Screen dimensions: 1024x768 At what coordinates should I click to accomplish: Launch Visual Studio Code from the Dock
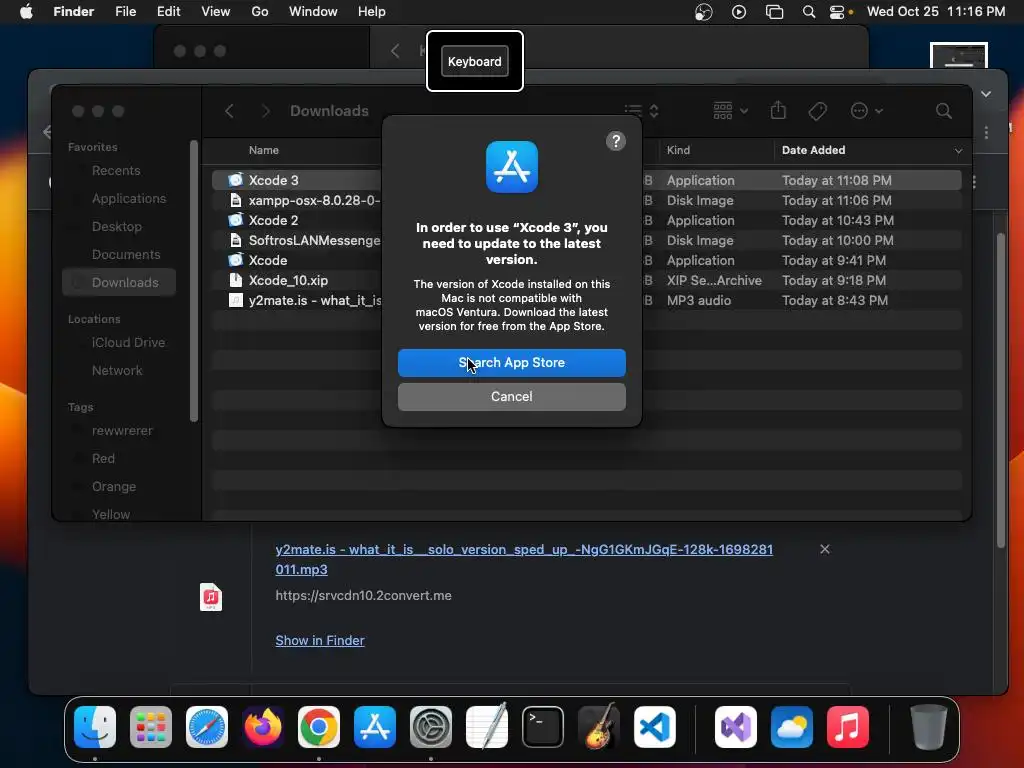655,727
